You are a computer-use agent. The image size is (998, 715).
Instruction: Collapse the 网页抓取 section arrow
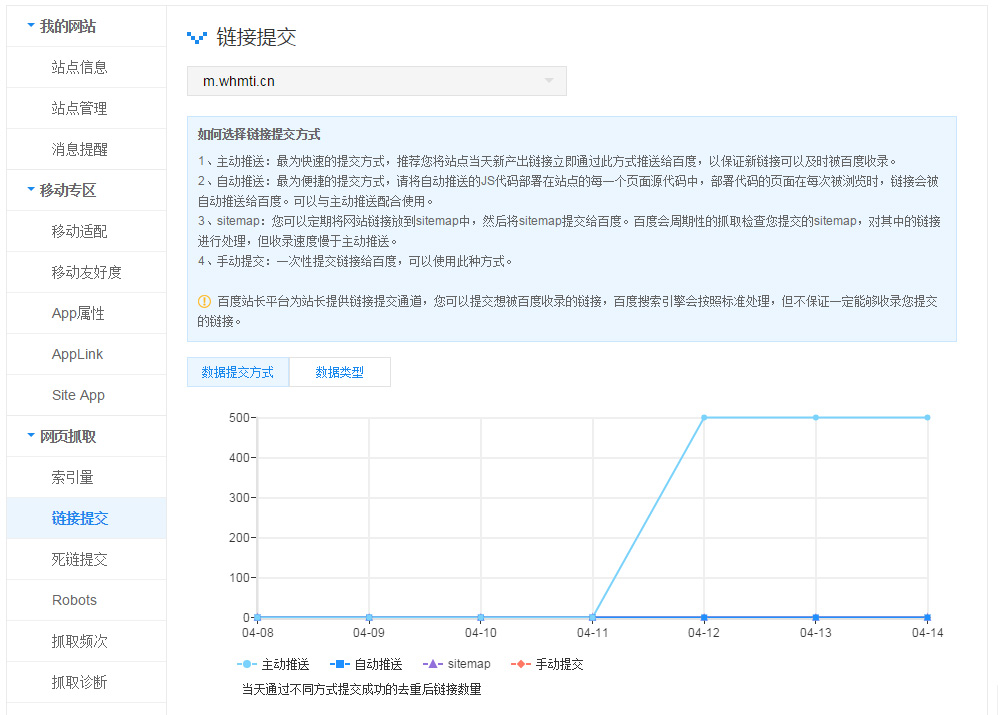coord(31,435)
